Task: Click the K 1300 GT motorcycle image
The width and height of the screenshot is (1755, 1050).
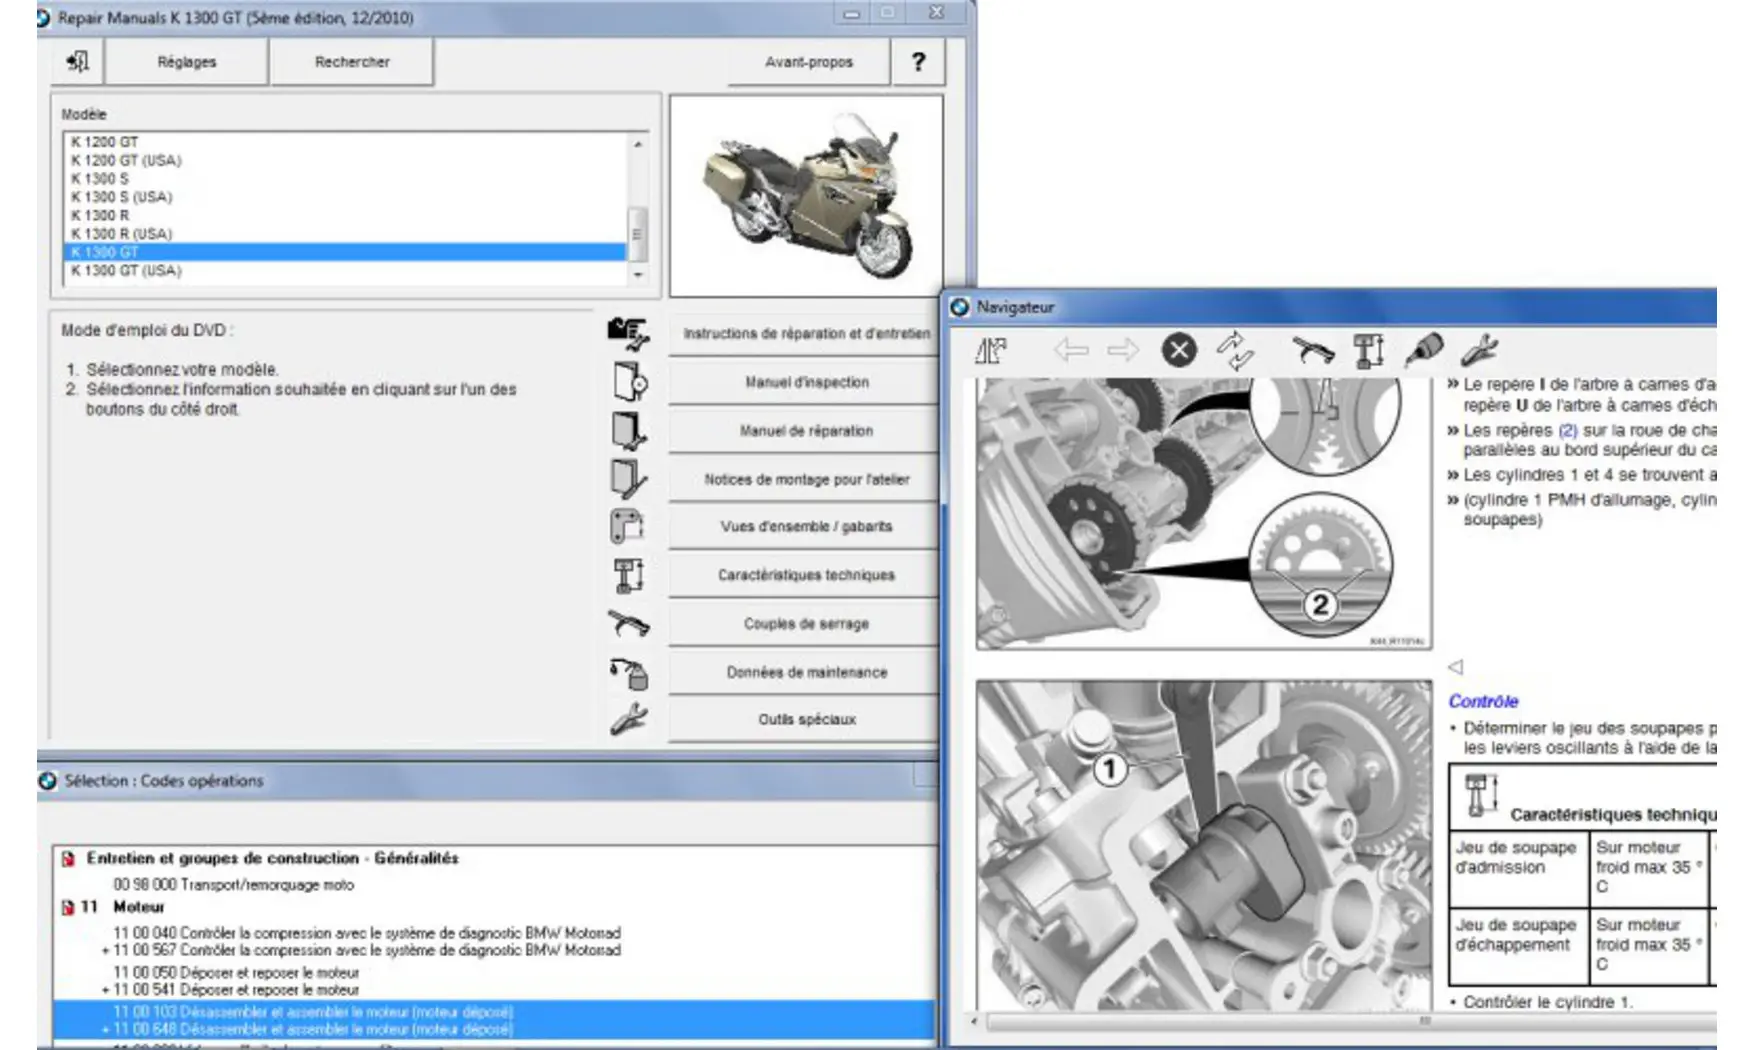Action: (x=806, y=196)
